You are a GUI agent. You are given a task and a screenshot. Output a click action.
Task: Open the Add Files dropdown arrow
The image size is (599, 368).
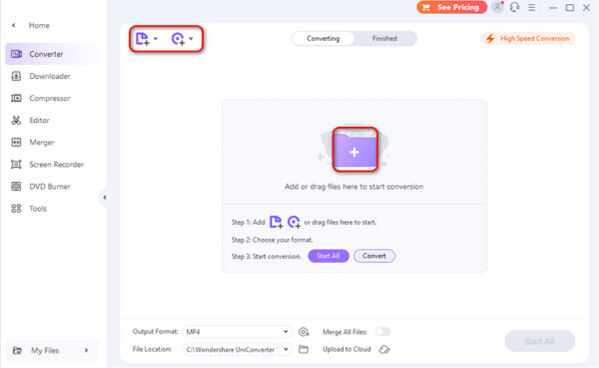click(x=155, y=39)
